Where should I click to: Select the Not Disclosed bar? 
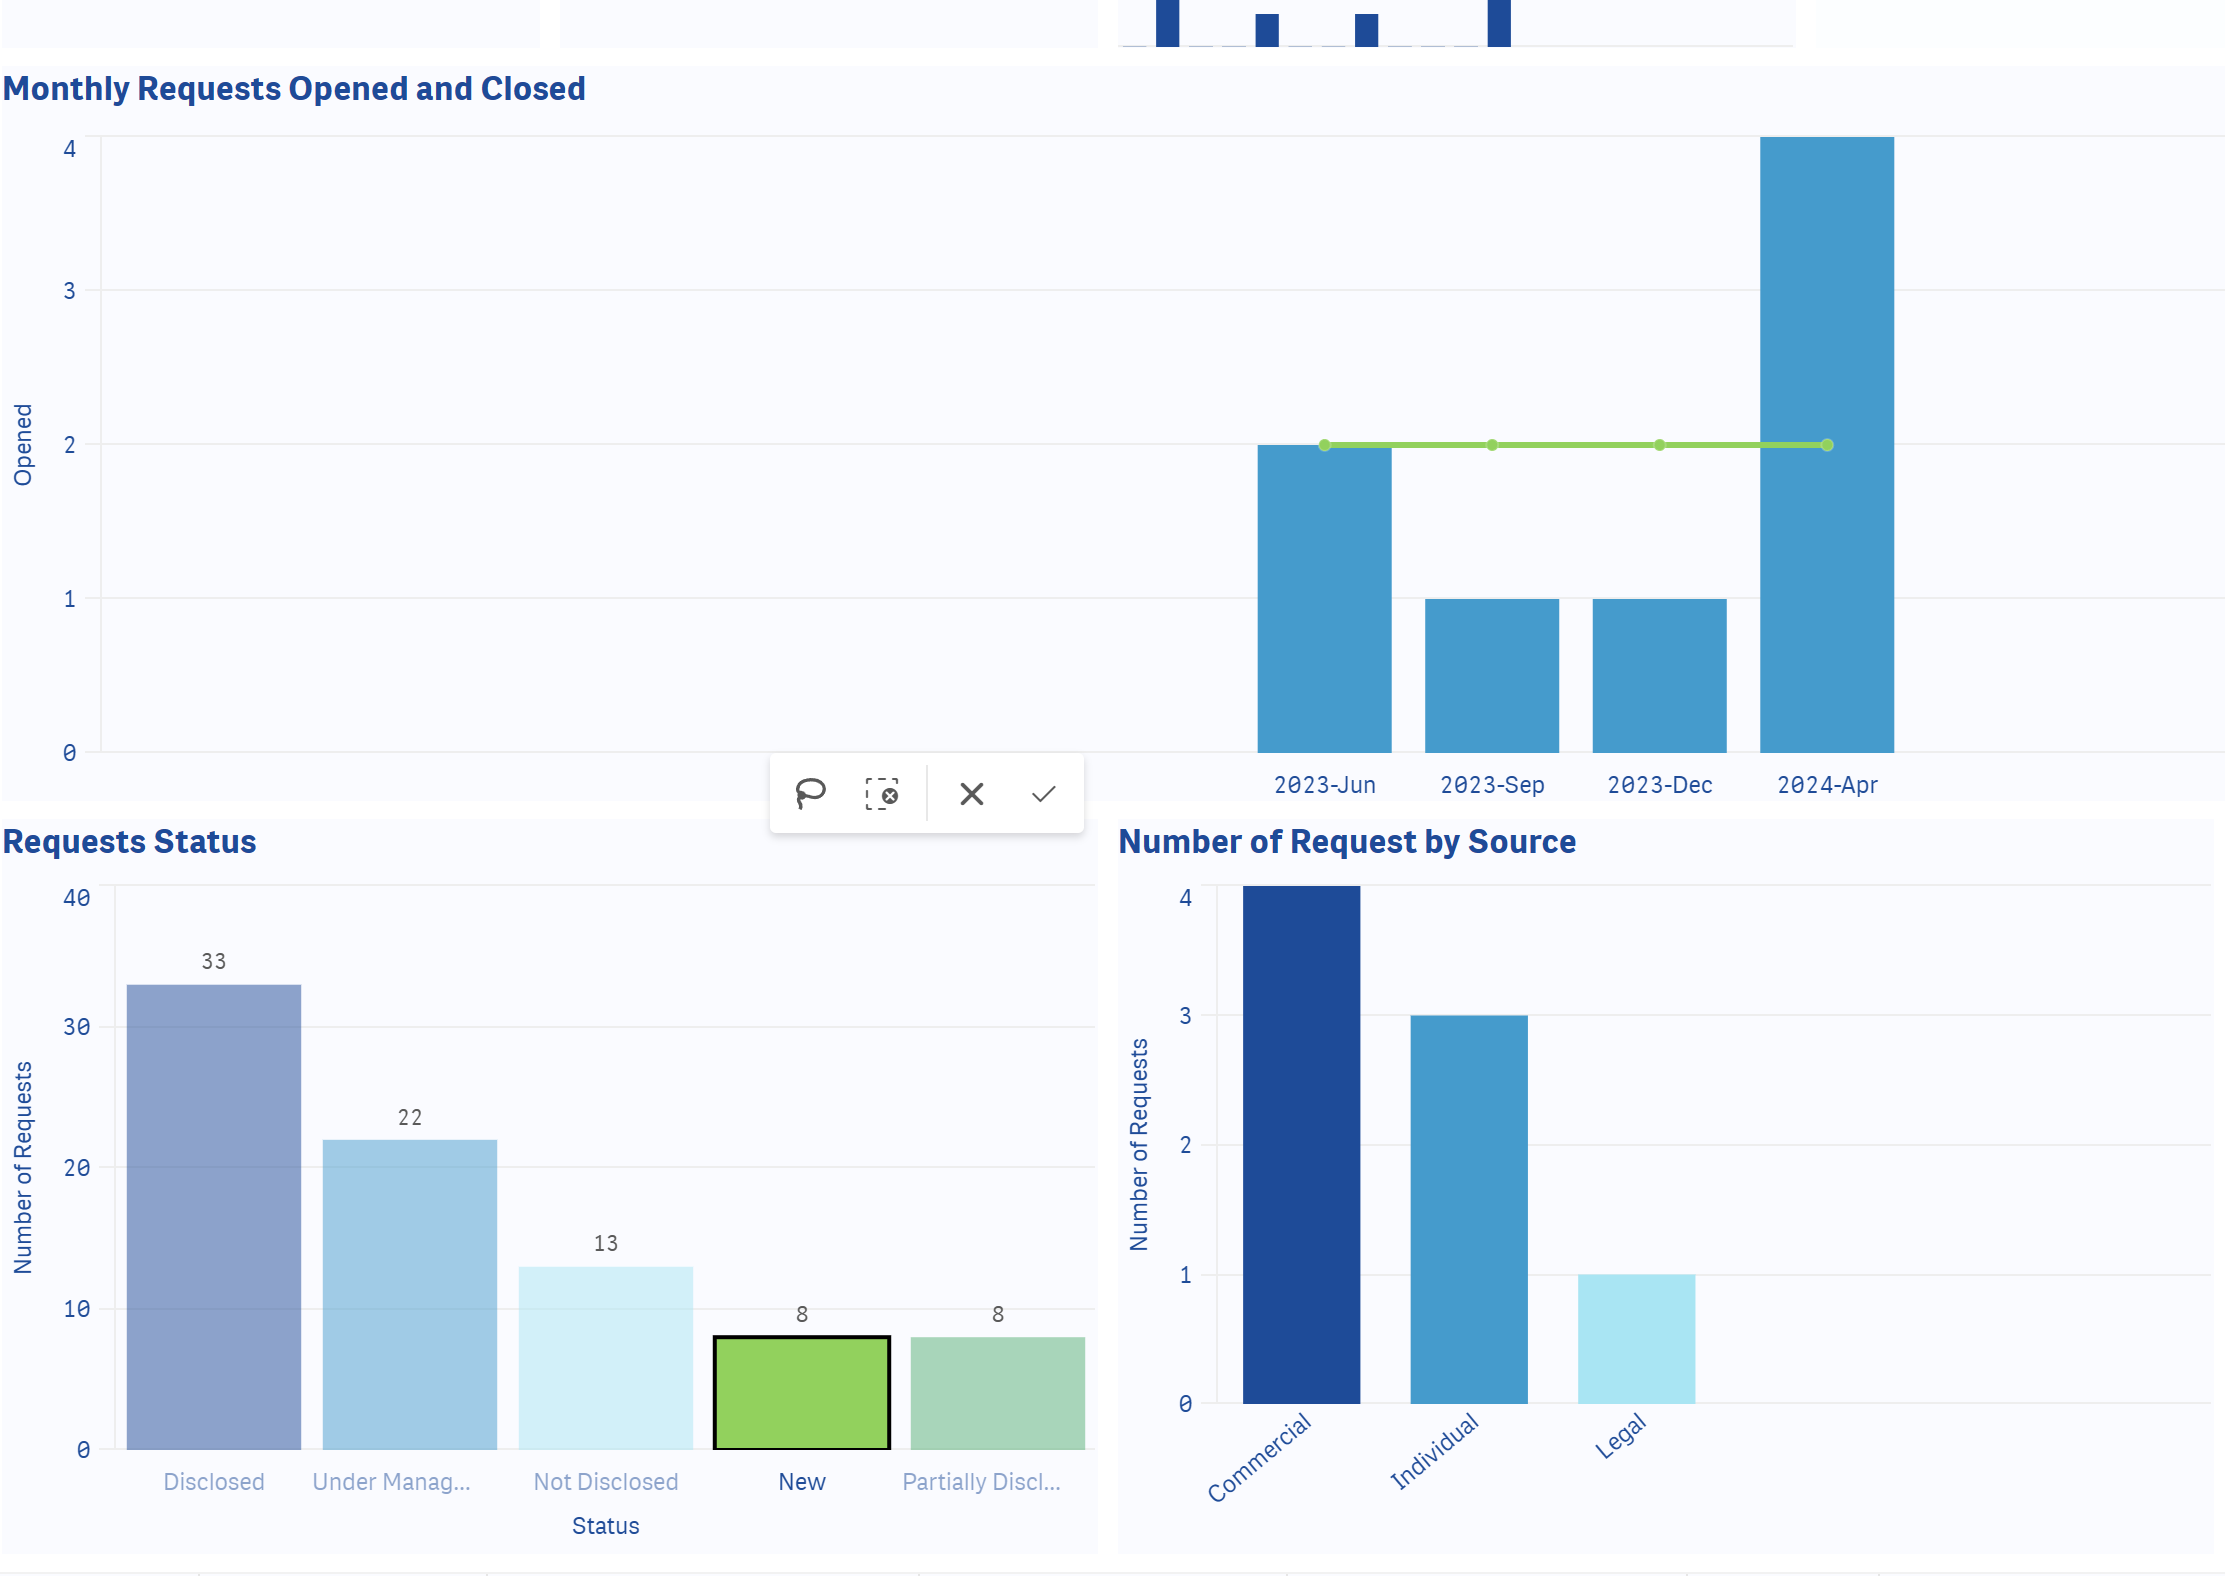(605, 1357)
